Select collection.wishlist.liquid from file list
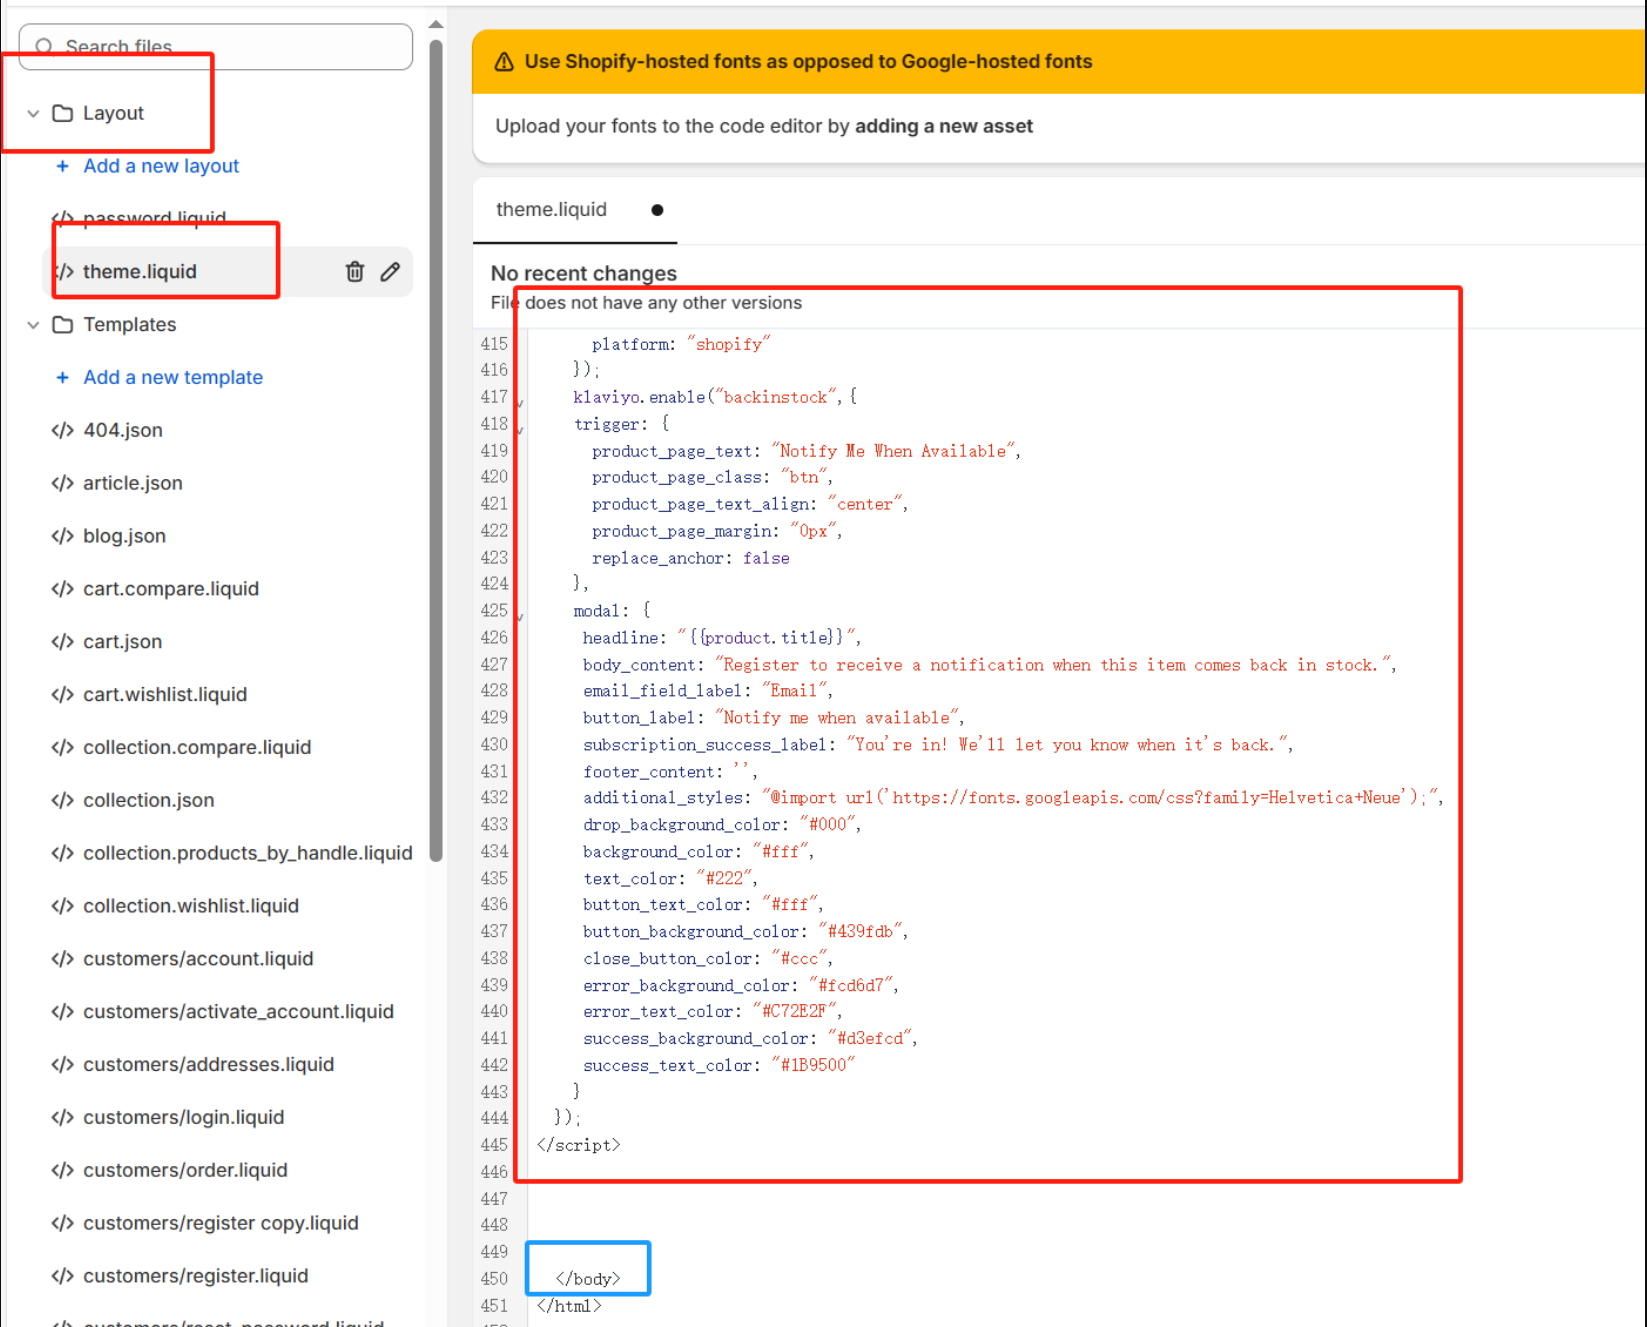Viewport: 1647px width, 1327px height. (x=190, y=906)
